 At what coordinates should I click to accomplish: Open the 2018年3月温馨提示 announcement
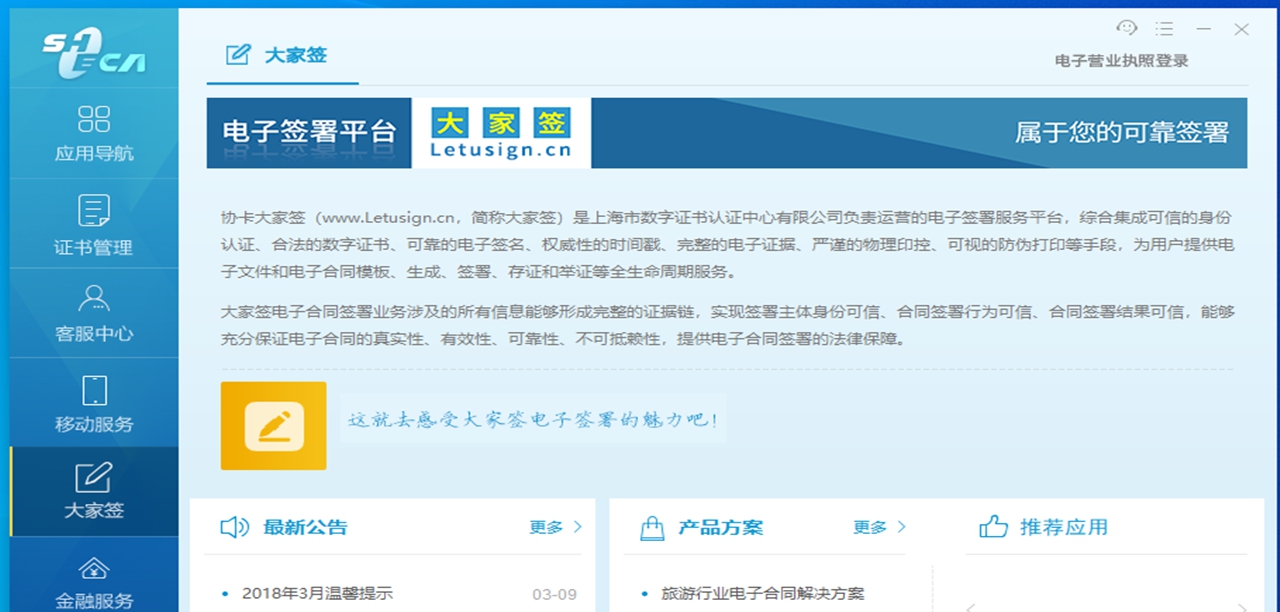coord(317,593)
